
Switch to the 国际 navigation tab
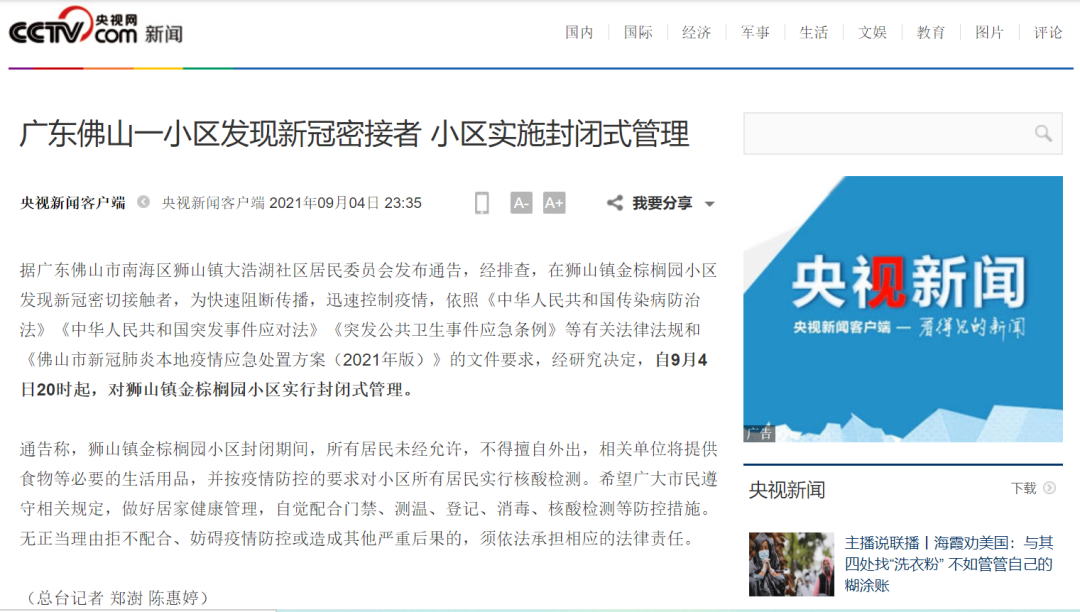638,31
